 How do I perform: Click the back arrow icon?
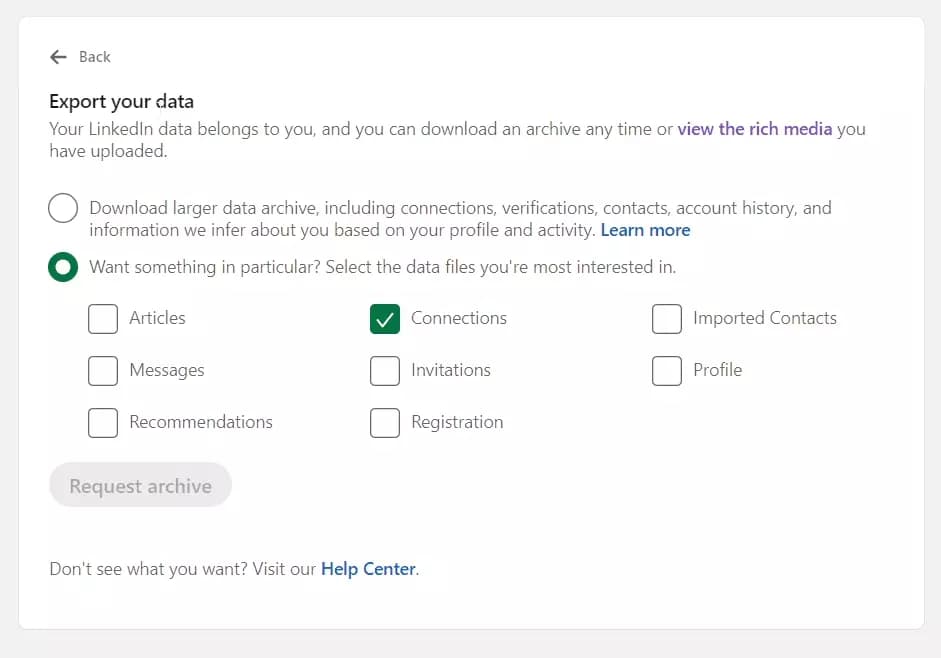point(58,57)
